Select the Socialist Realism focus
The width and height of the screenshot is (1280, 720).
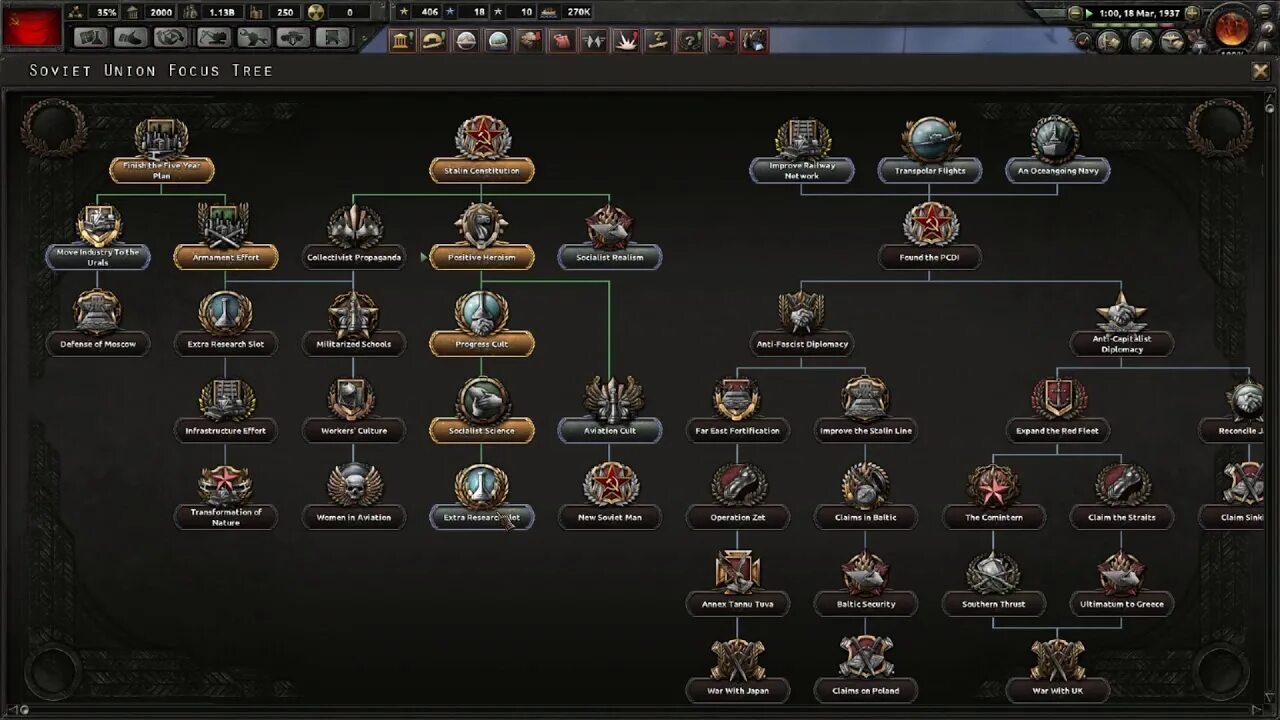(x=610, y=238)
